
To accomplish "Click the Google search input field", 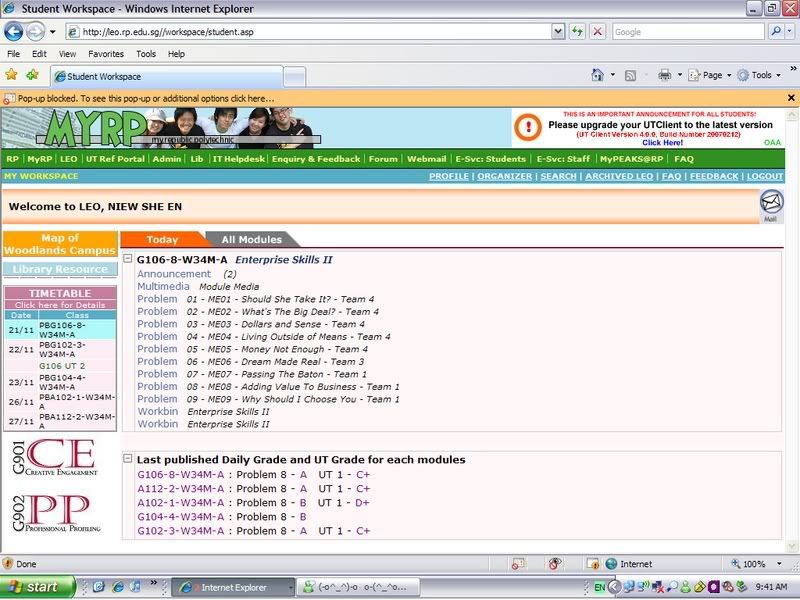I will (688, 32).
